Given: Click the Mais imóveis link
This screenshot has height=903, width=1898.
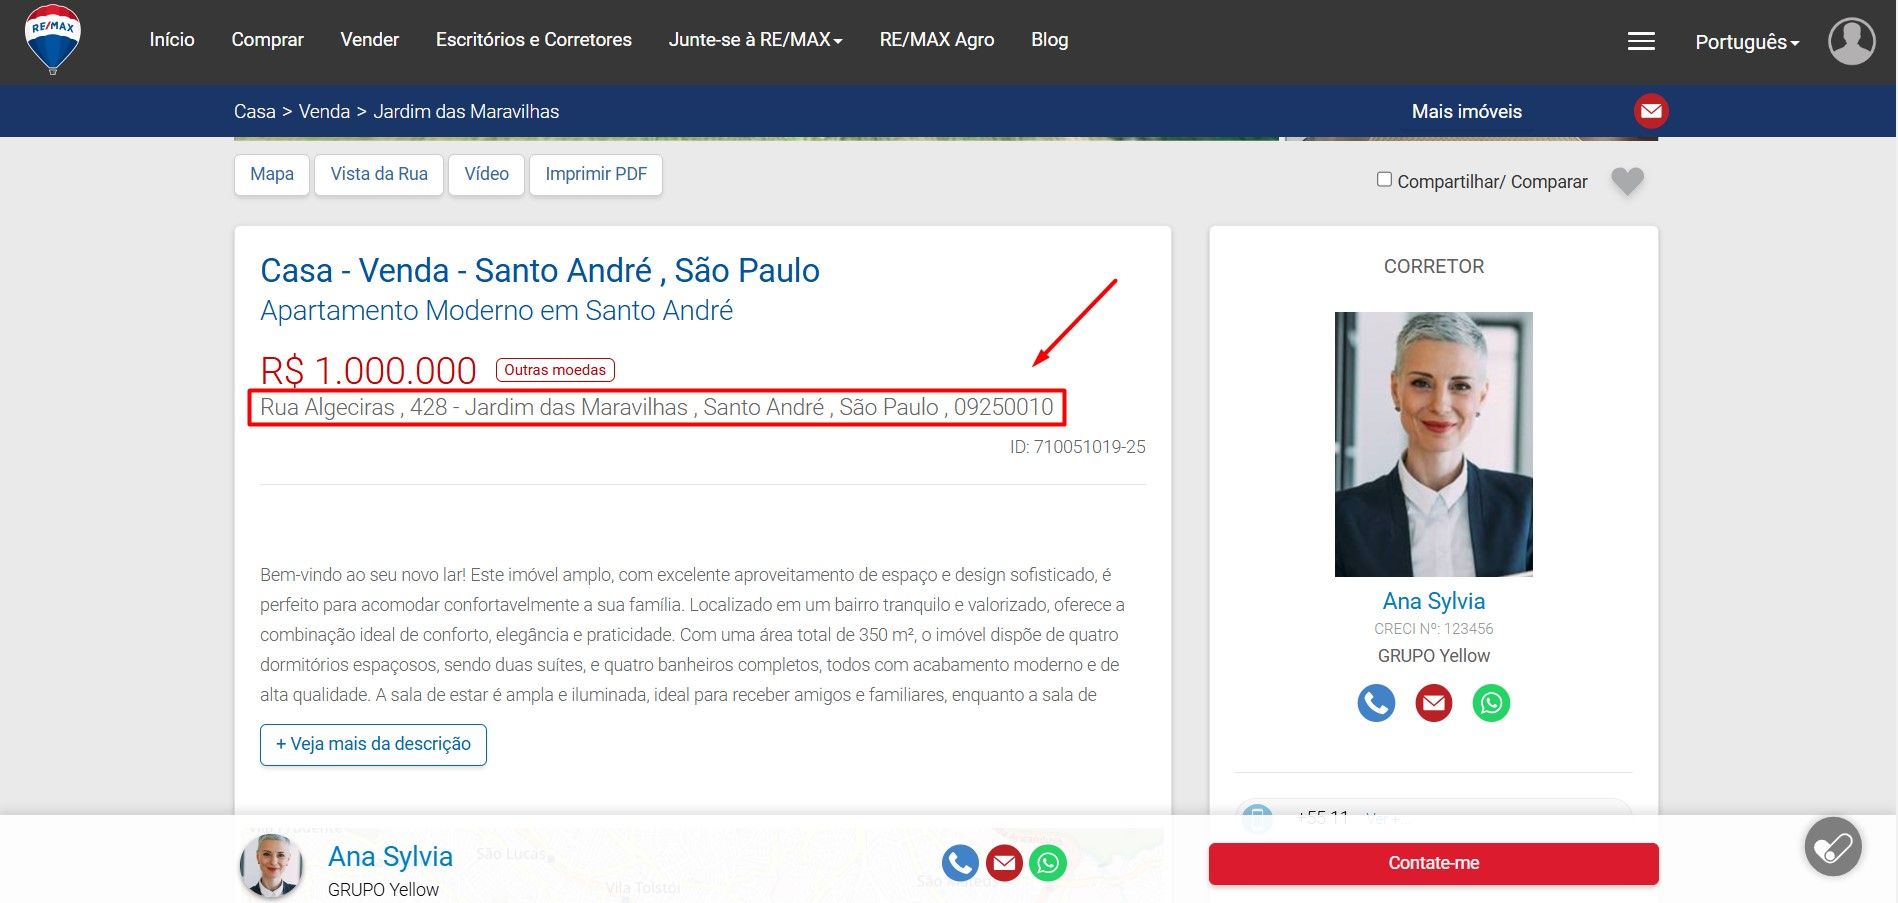Looking at the screenshot, I should (x=1467, y=112).
